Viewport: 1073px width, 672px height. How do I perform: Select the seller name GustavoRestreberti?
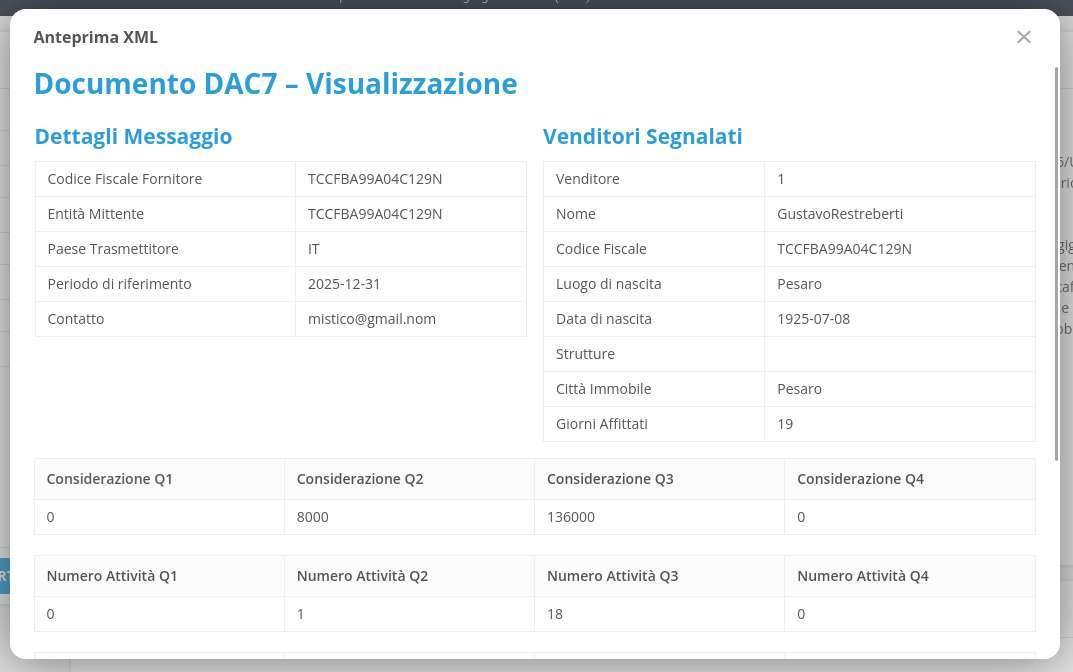840,214
